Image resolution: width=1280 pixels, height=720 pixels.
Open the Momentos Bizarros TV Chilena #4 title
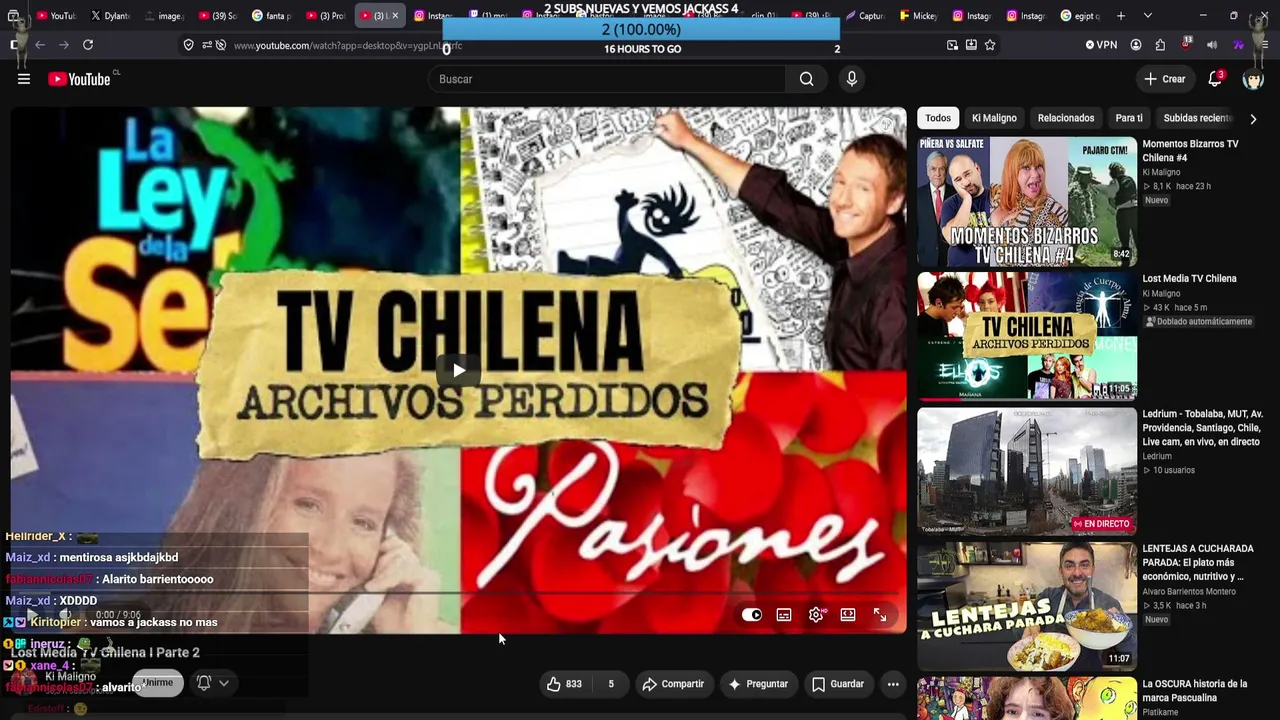click(x=1191, y=151)
